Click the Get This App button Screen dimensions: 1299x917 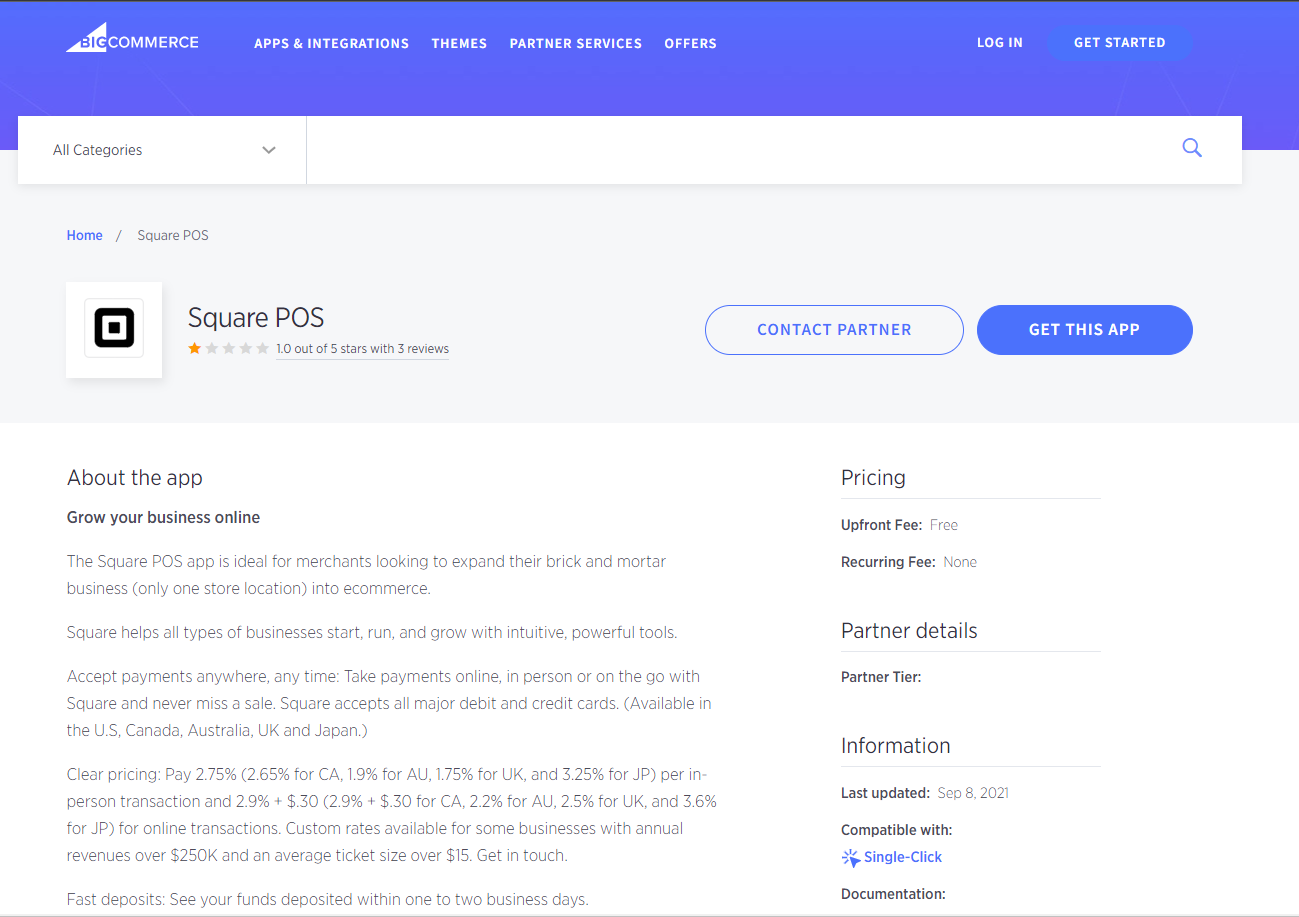click(1084, 330)
